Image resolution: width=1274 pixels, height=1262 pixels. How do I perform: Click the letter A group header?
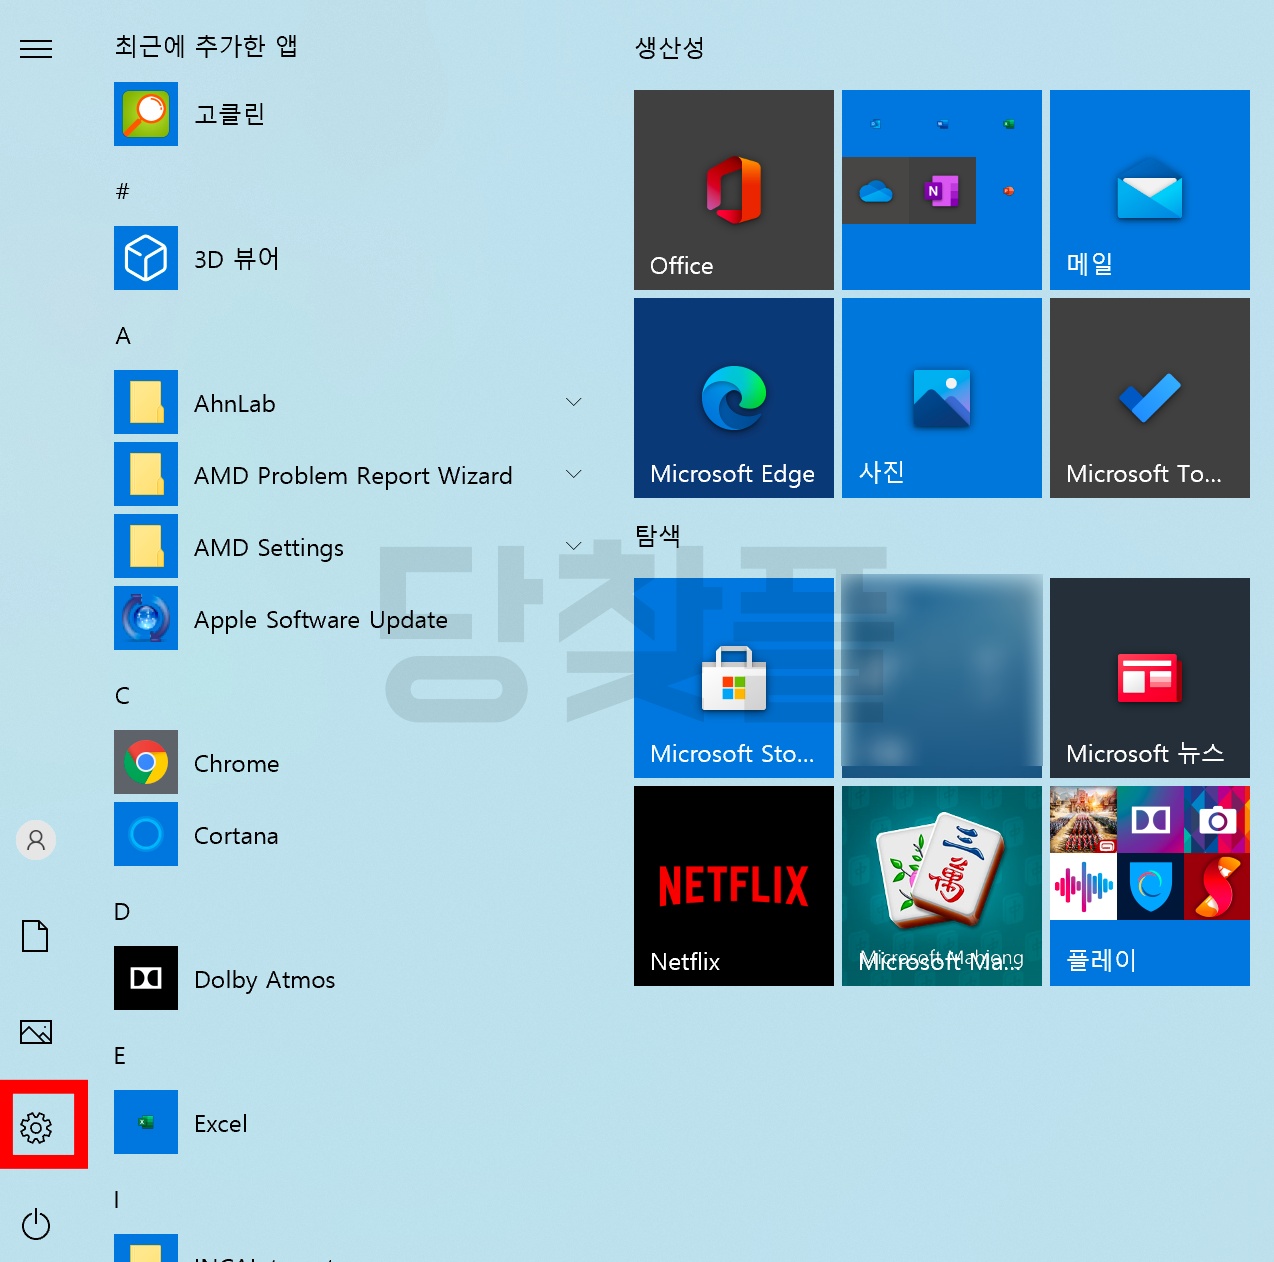(x=123, y=336)
